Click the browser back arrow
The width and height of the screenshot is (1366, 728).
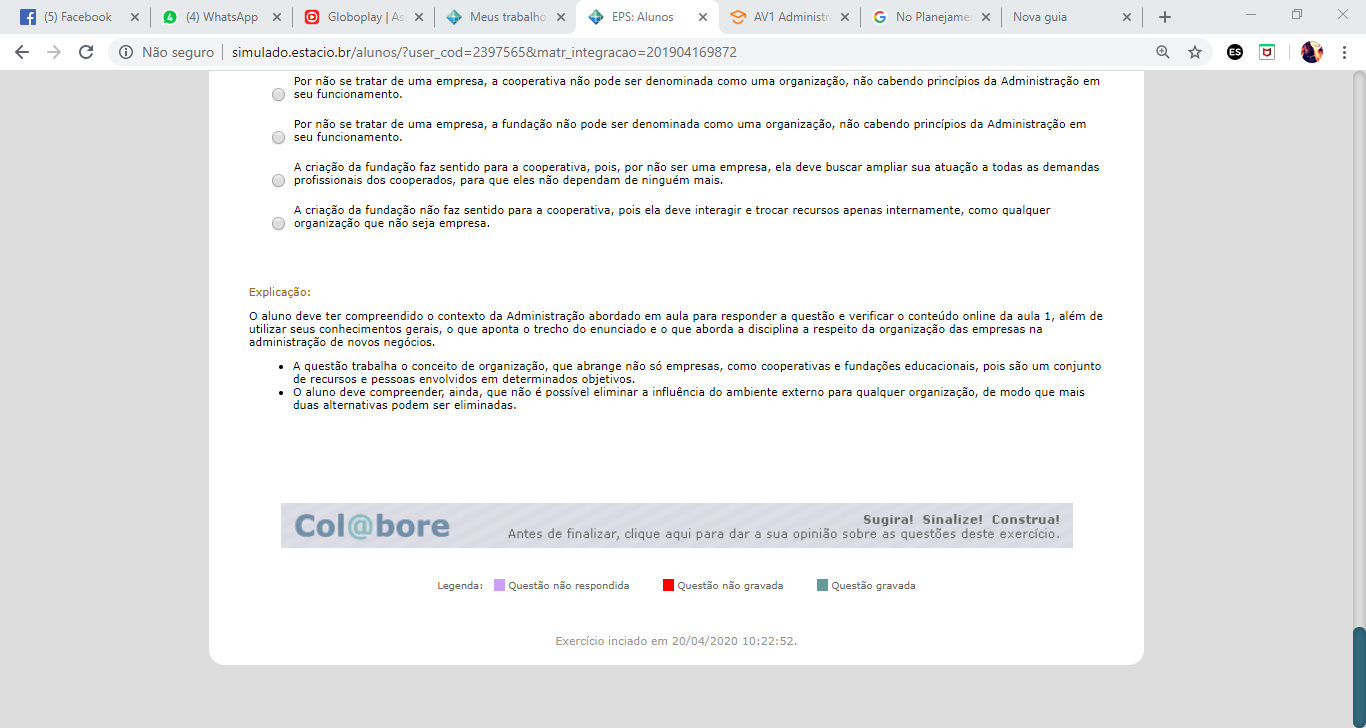tap(22, 52)
